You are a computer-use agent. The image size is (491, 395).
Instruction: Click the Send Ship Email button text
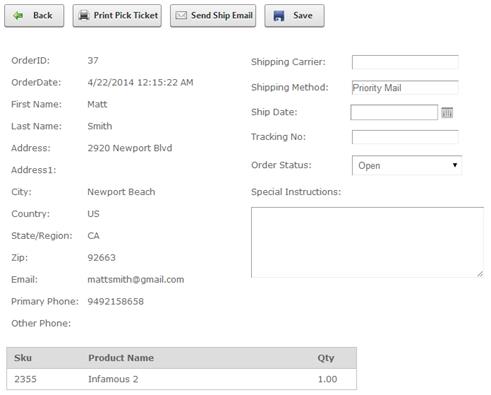click(222, 15)
